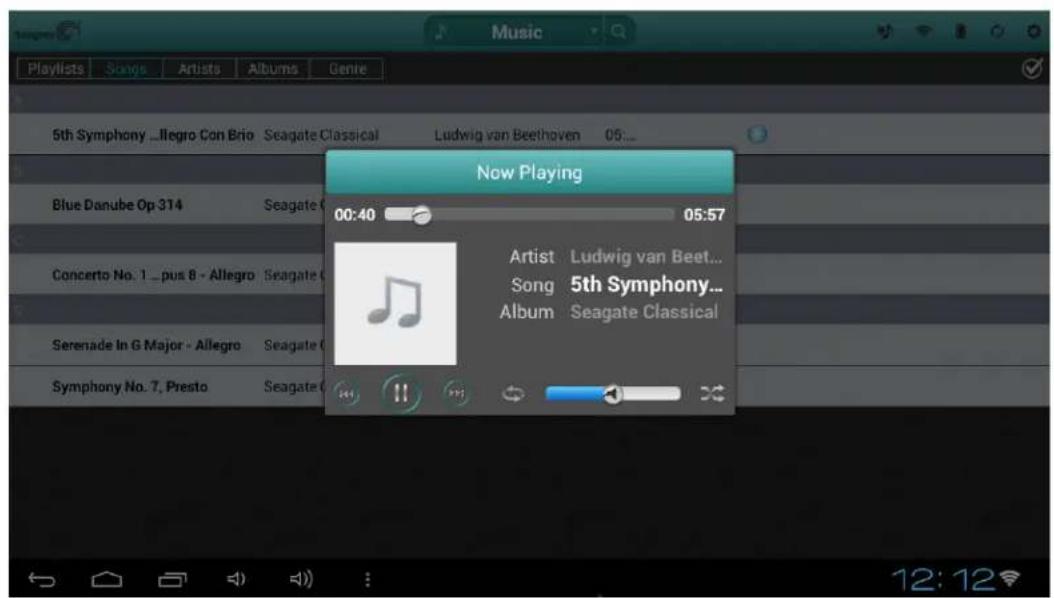Open the Playlists tab
The width and height of the screenshot is (1054, 598).
[55, 69]
